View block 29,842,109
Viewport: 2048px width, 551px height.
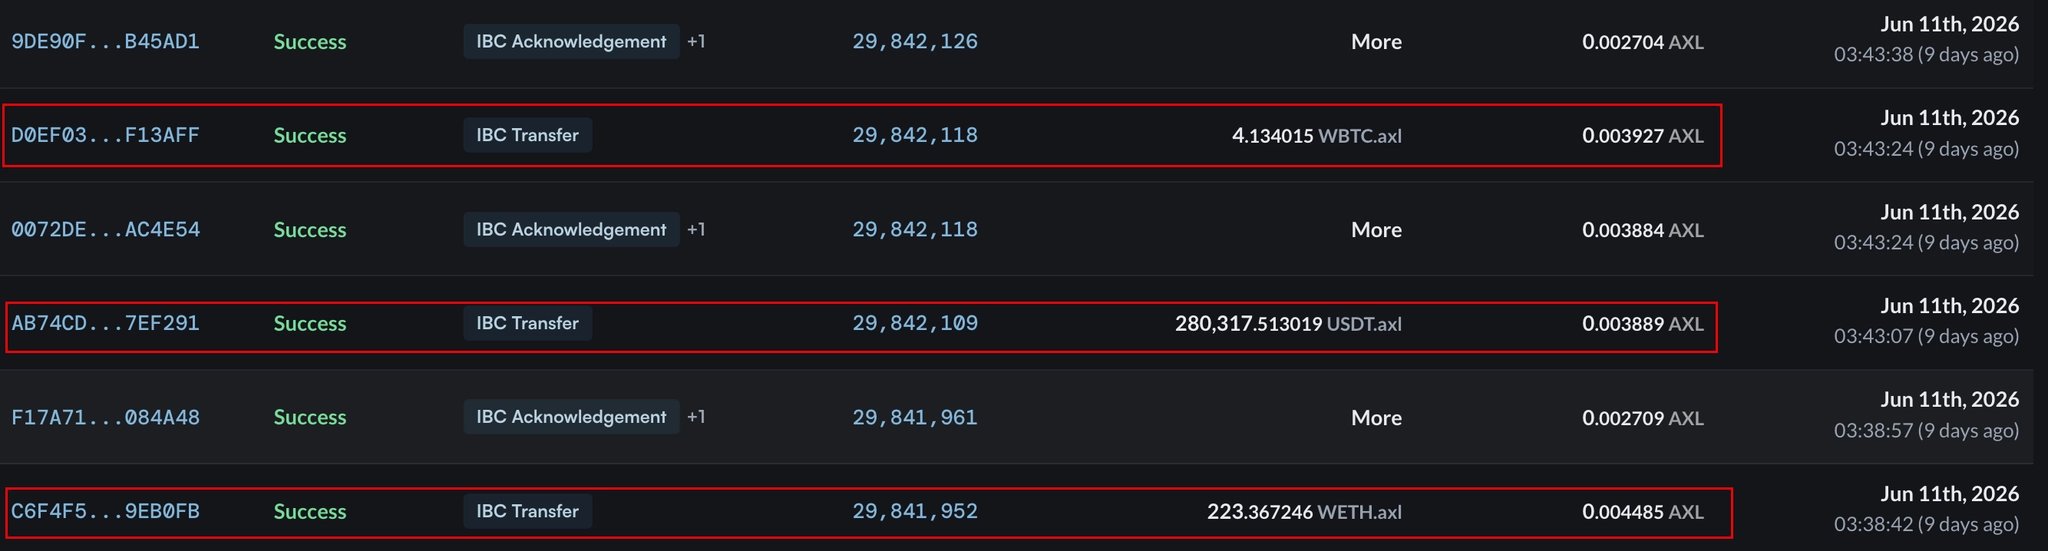915,324
